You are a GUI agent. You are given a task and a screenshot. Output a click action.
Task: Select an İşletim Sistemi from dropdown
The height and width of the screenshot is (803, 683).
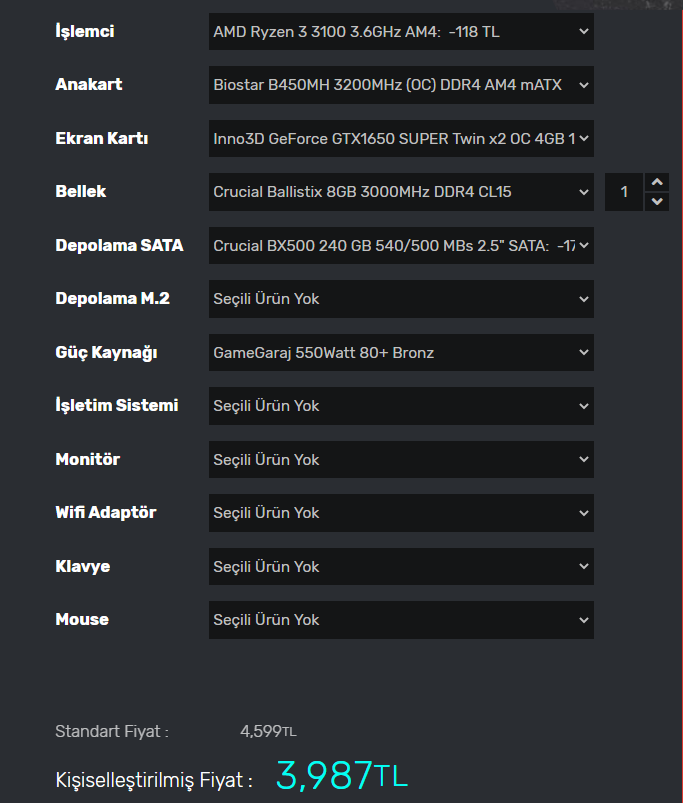[401, 406]
